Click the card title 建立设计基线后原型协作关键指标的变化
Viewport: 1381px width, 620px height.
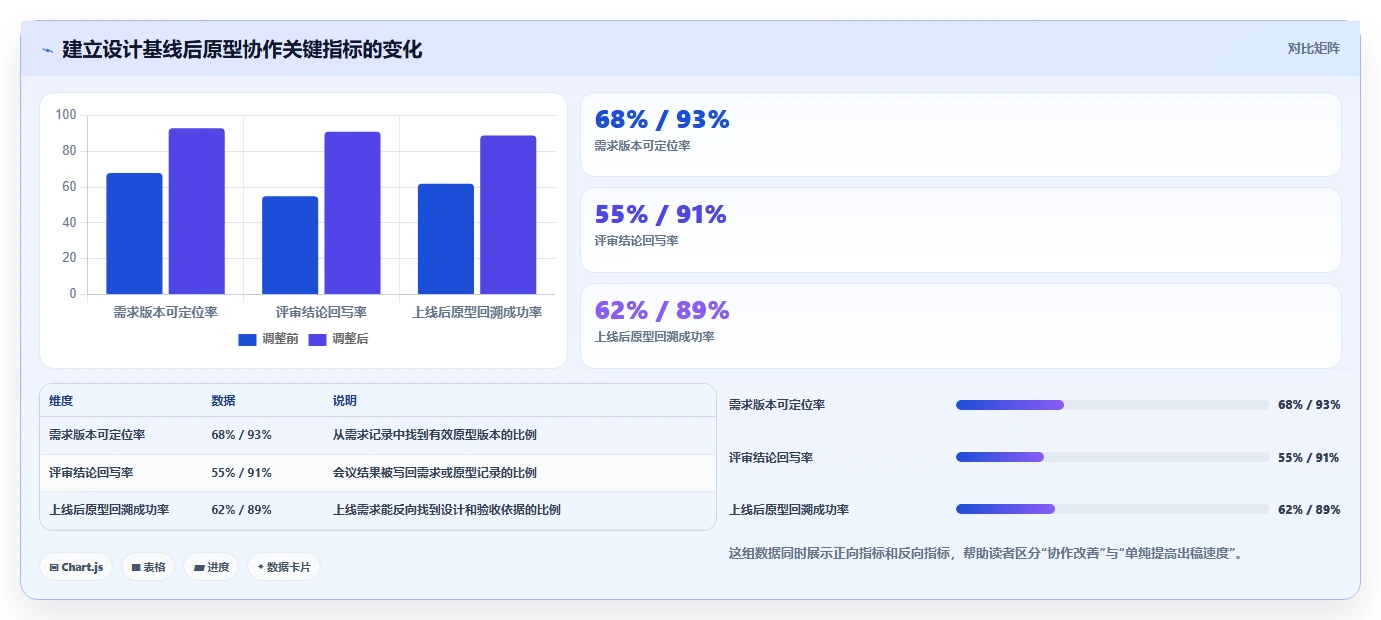coord(242,49)
